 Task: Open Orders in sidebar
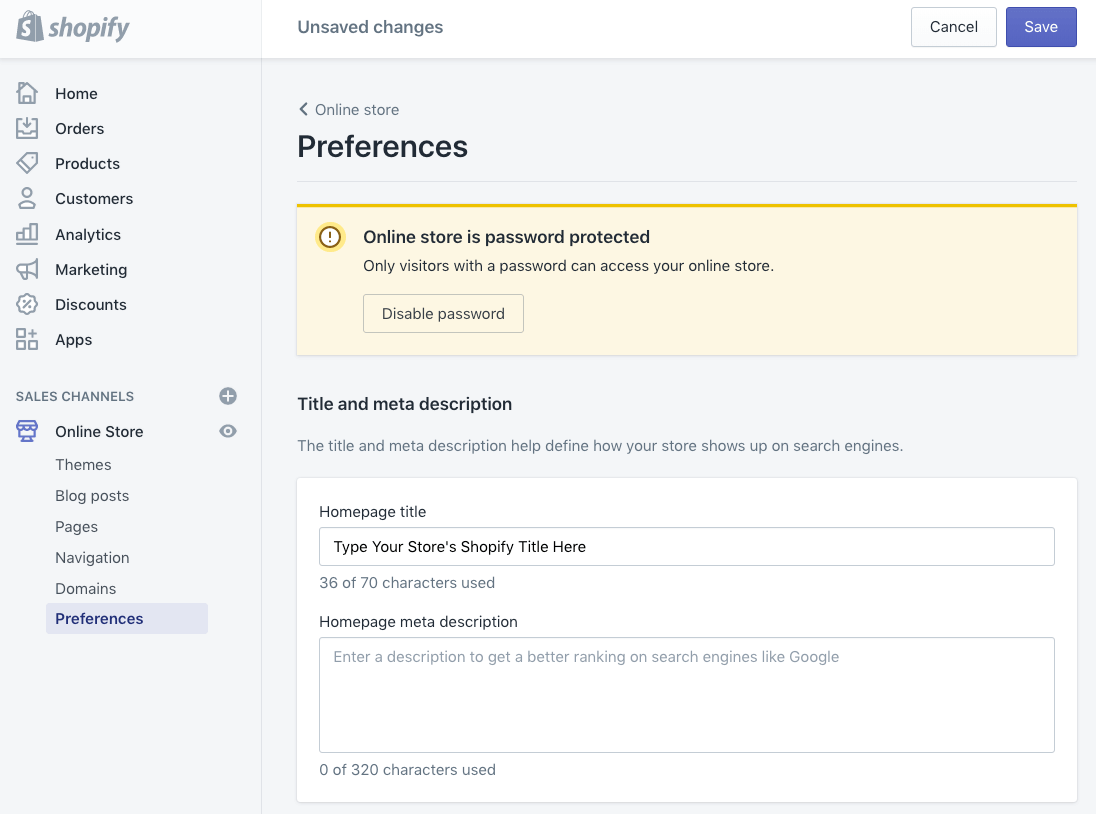(x=80, y=129)
